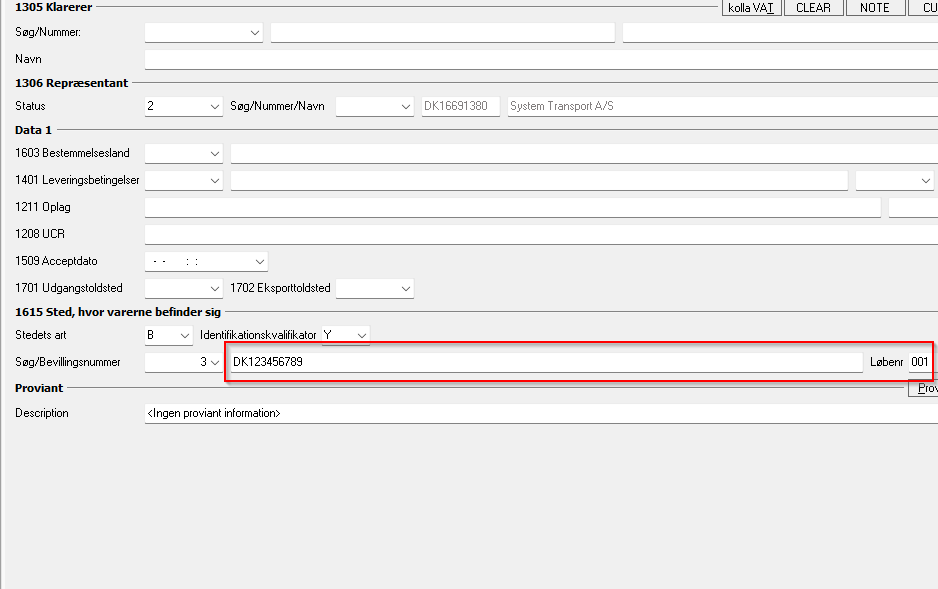Open the 1509 Acceptdato date dropdown
Screen dimensions: 938x589
tap(259, 262)
